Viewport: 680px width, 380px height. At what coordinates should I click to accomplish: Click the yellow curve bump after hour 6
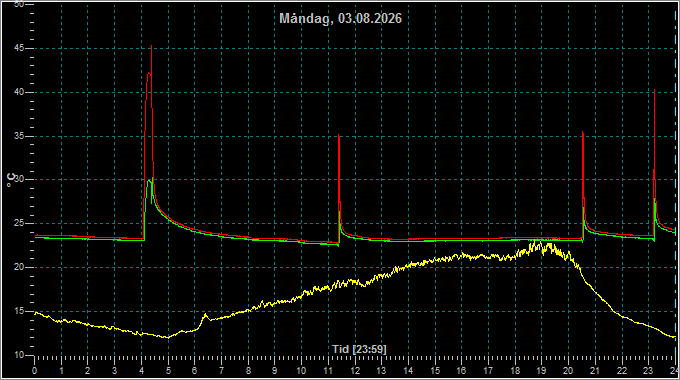coord(205,314)
